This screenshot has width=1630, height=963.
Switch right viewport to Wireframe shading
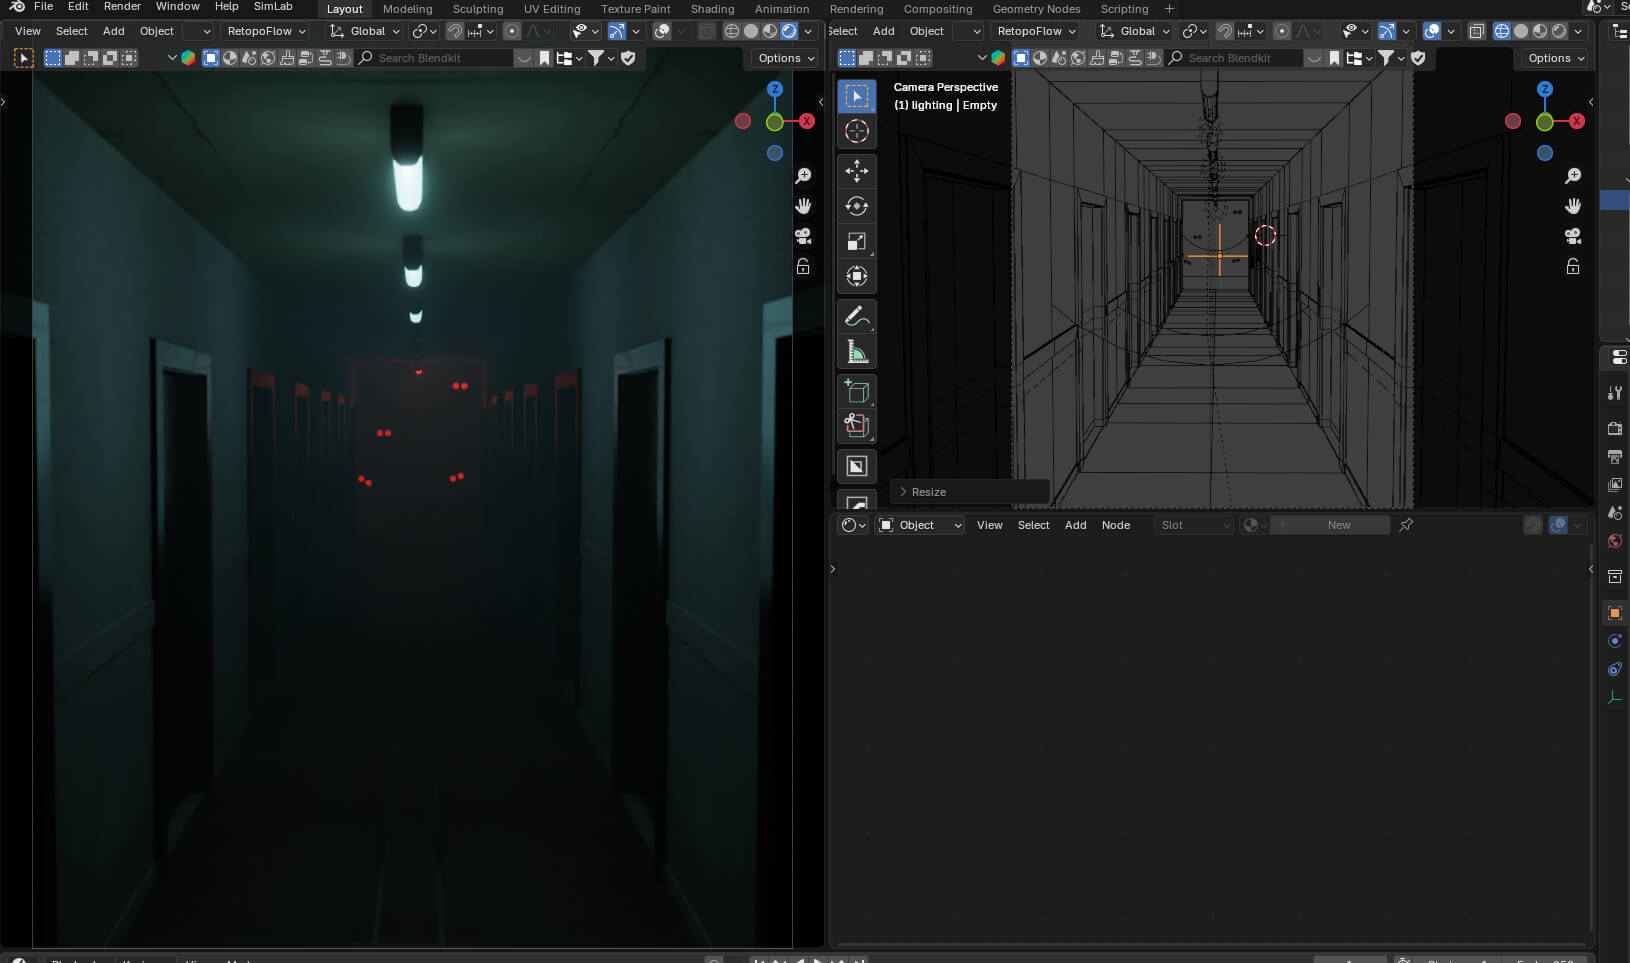coord(1502,31)
